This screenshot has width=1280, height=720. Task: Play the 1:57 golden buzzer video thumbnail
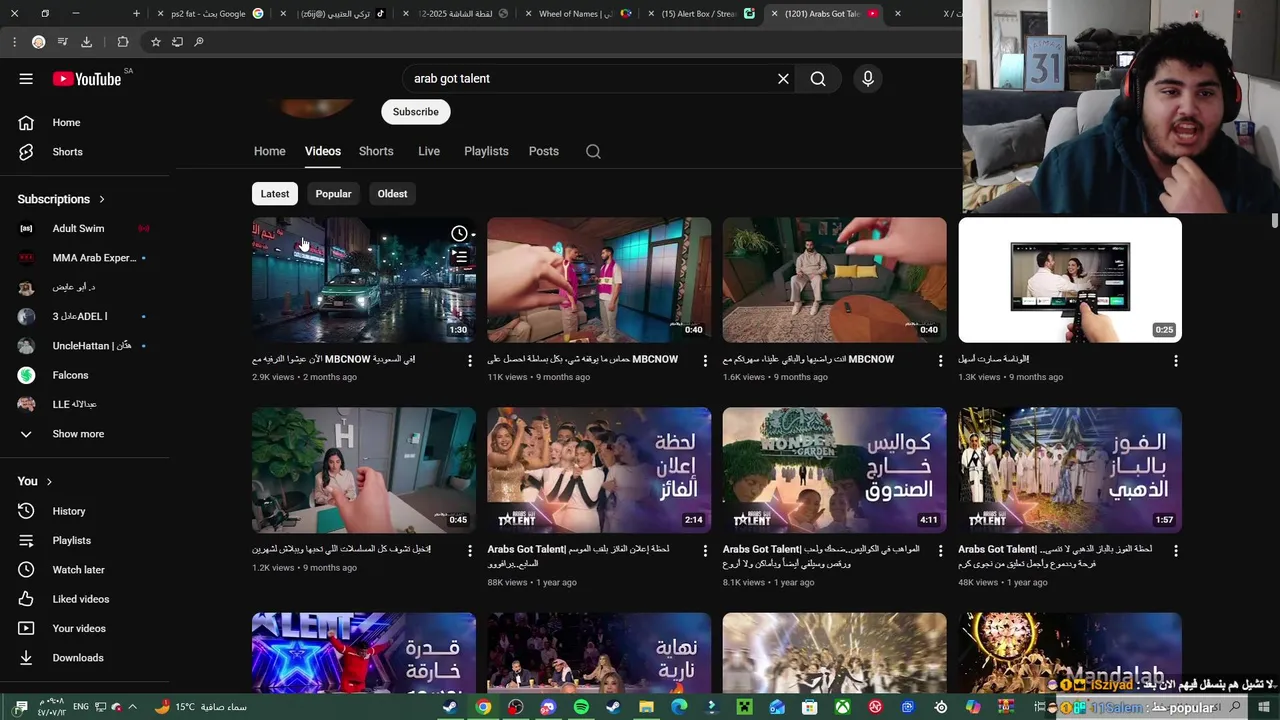click(x=1070, y=470)
